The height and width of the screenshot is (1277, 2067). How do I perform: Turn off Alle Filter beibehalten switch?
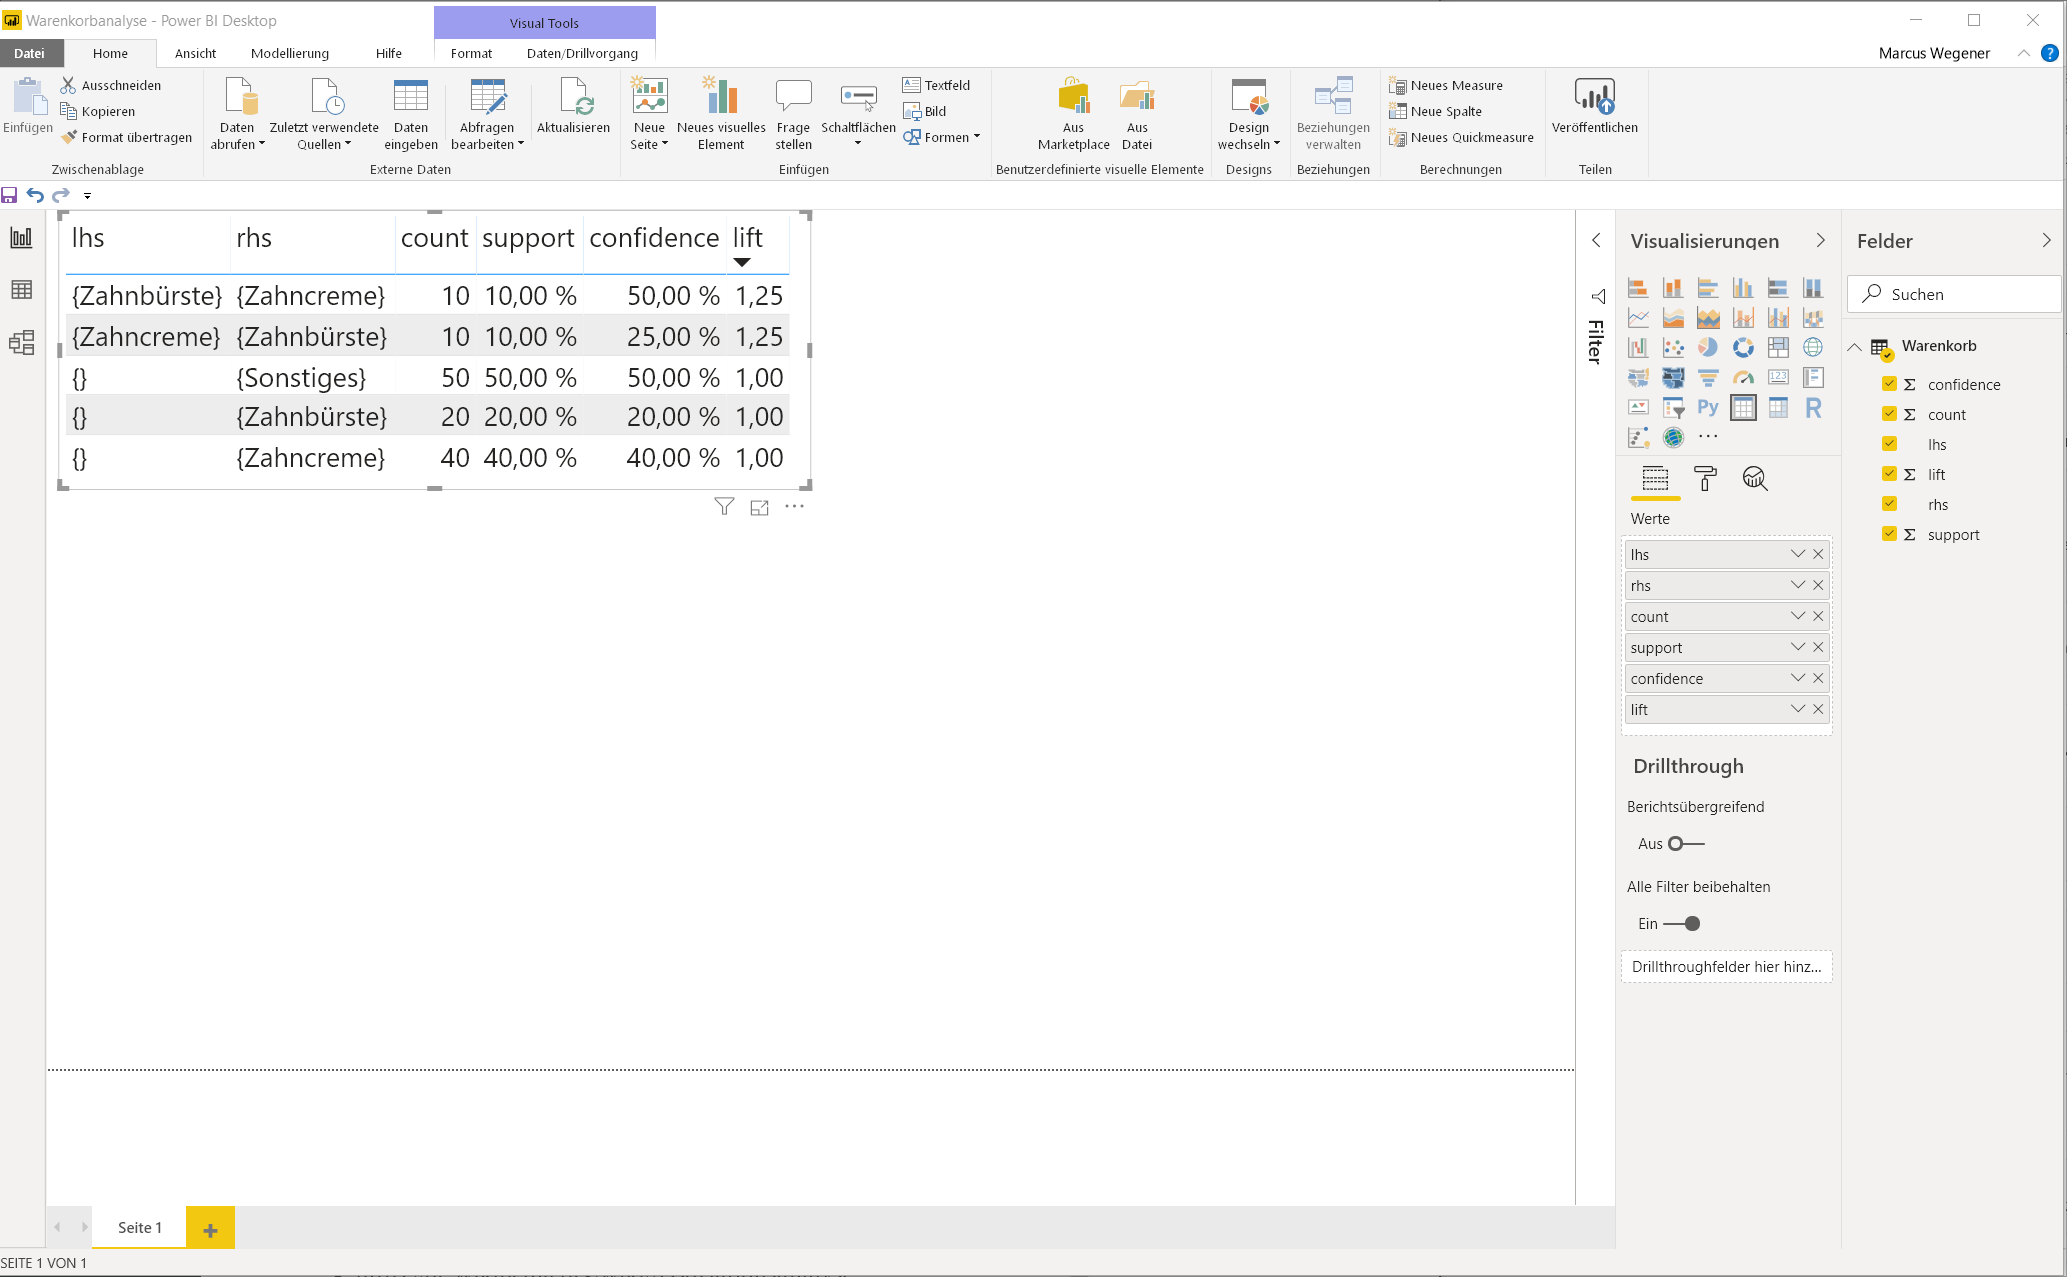(1684, 924)
